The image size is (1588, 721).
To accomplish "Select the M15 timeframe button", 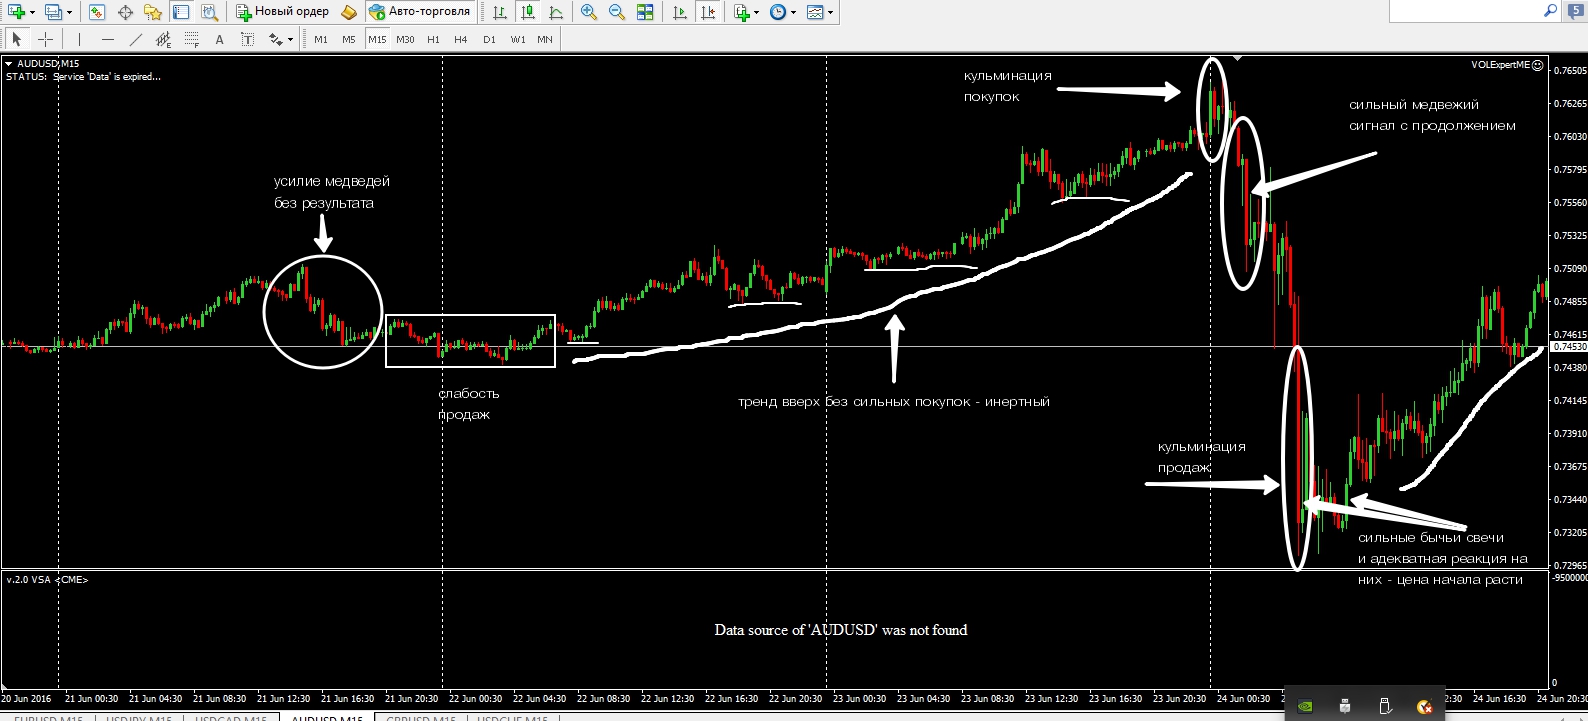I will pyautogui.click(x=377, y=39).
